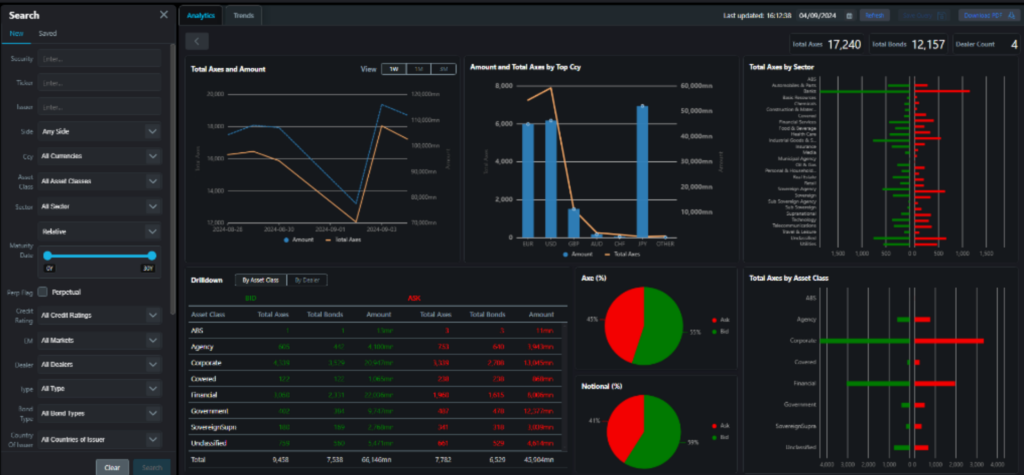Close the Search panel with the X

[163, 15]
